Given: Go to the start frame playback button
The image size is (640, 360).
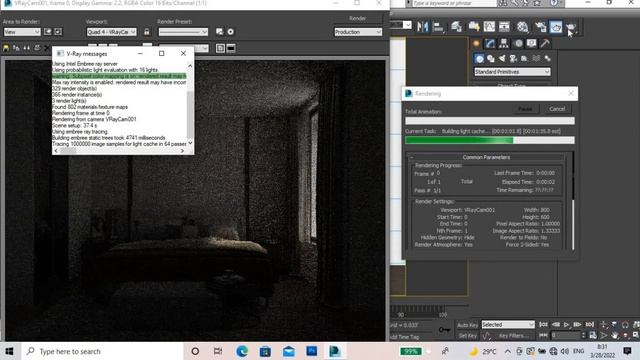Looking at the screenshot, I should point(543,325).
